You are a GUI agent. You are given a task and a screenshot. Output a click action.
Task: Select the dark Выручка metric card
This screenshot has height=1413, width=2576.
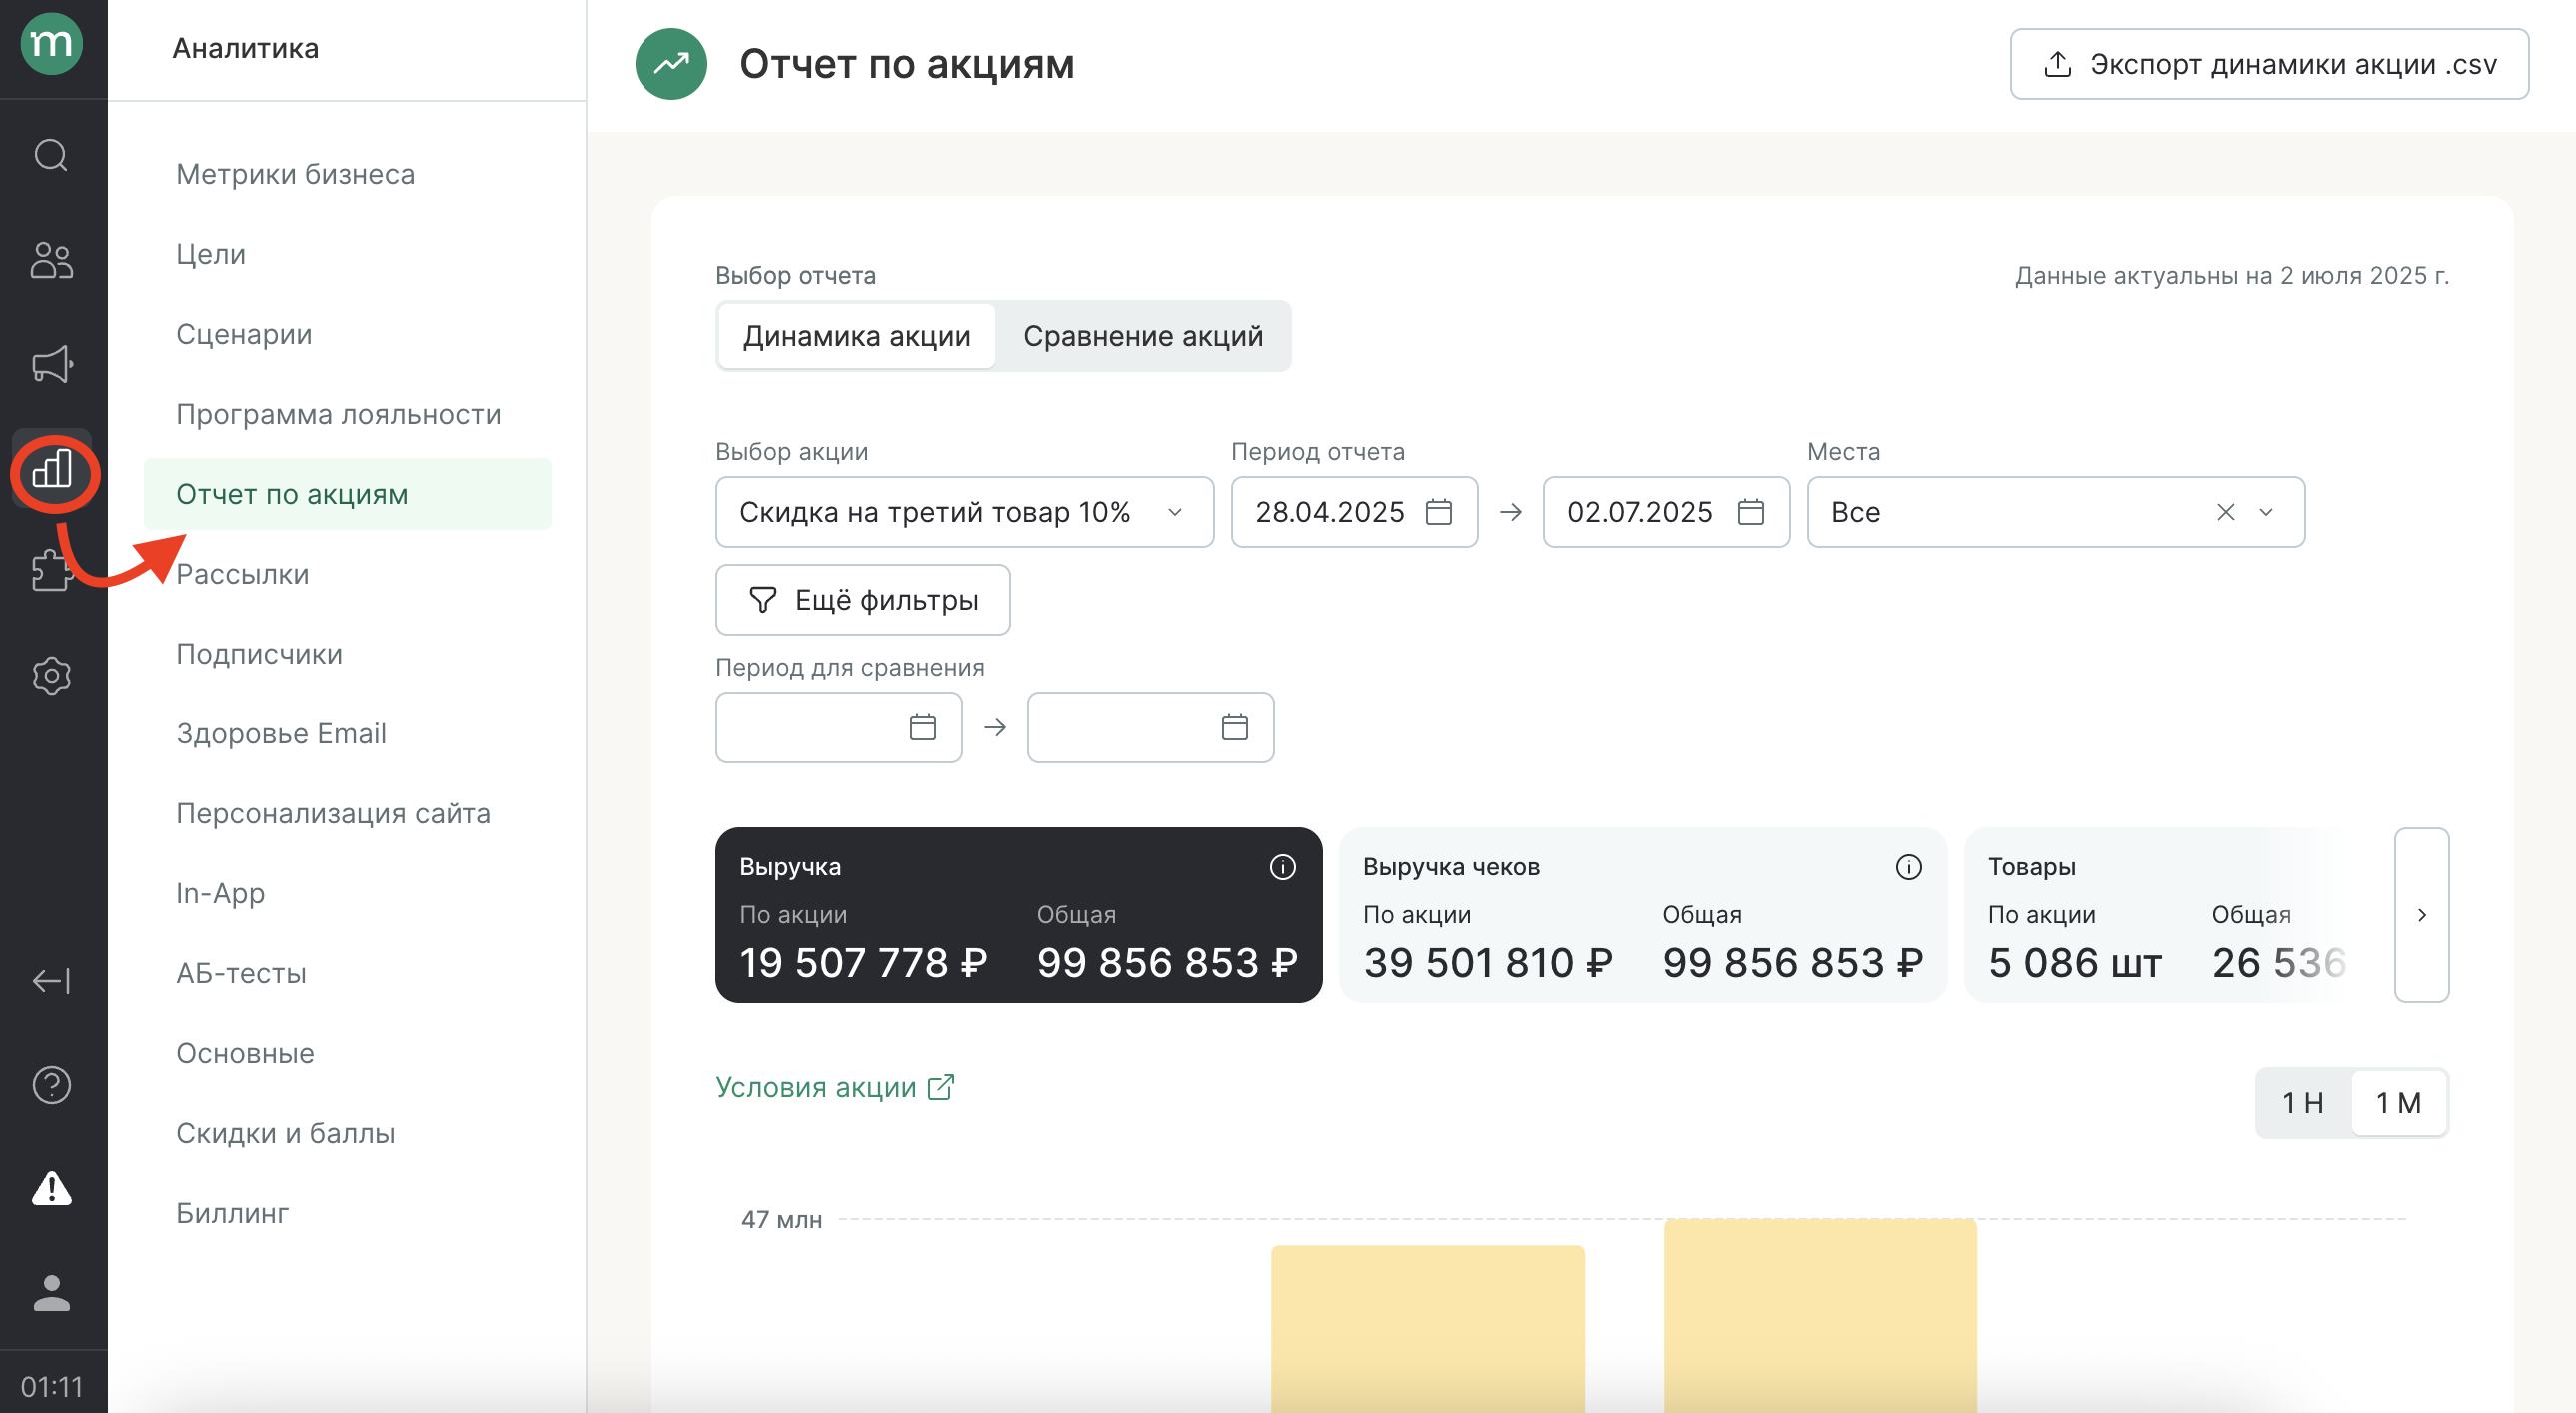tap(1019, 915)
